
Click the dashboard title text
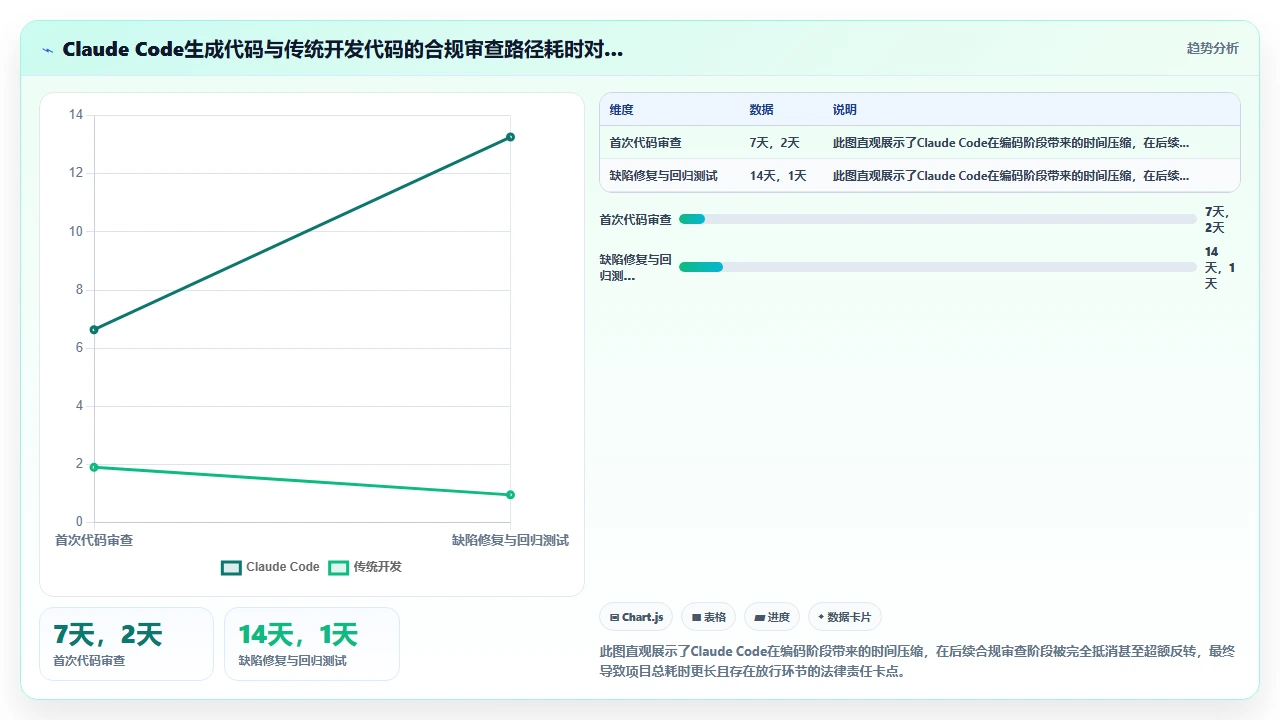(x=342, y=50)
